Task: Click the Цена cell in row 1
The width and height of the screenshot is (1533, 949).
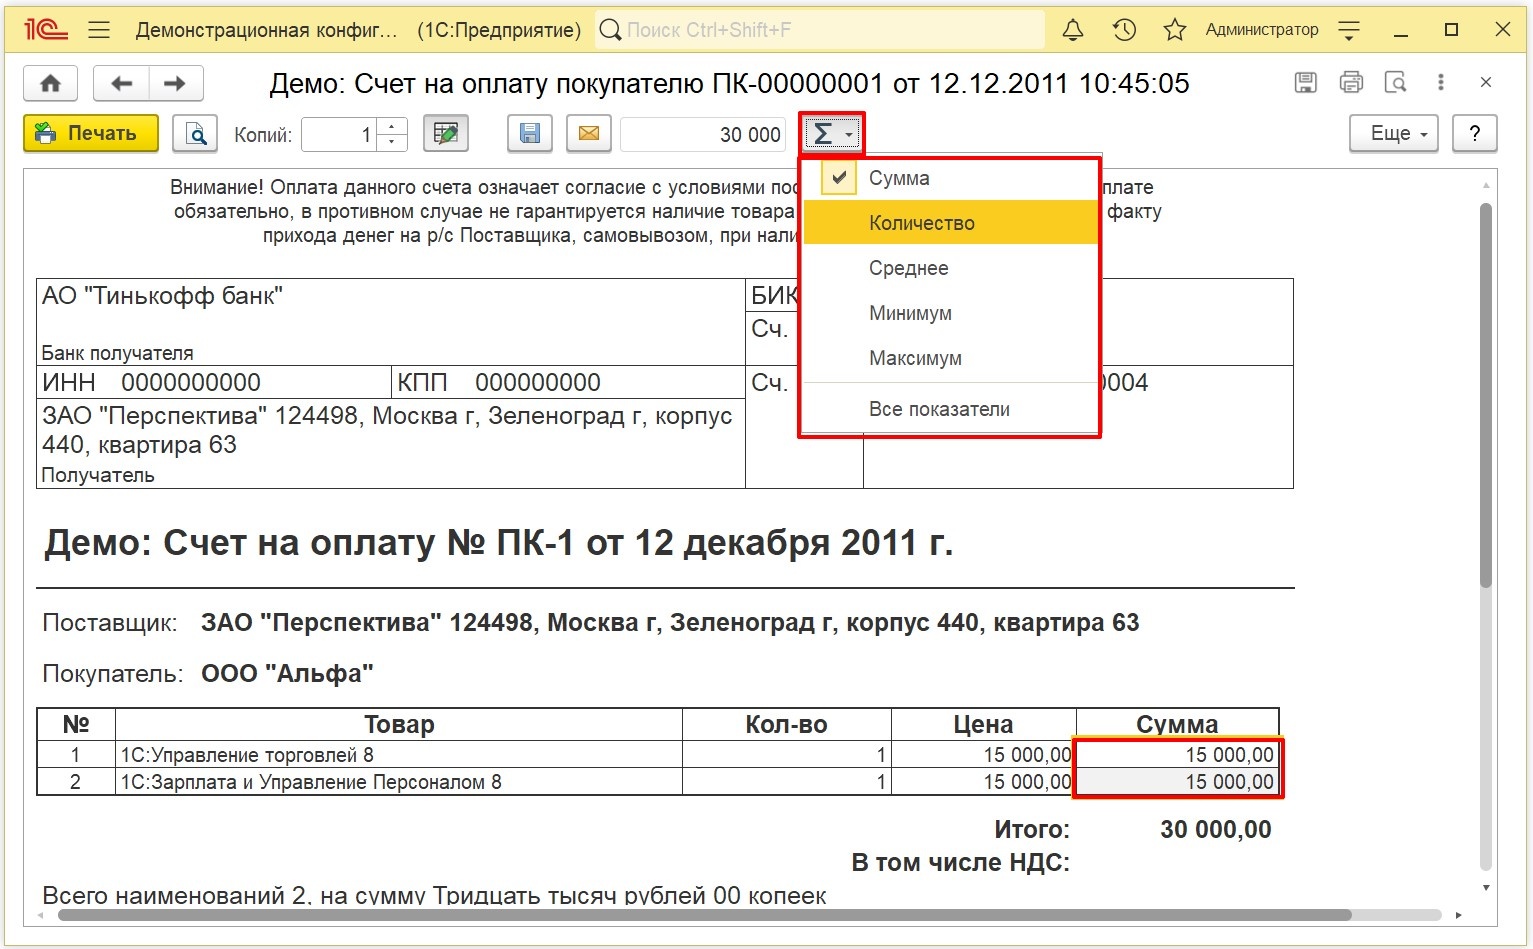Action: 984,755
